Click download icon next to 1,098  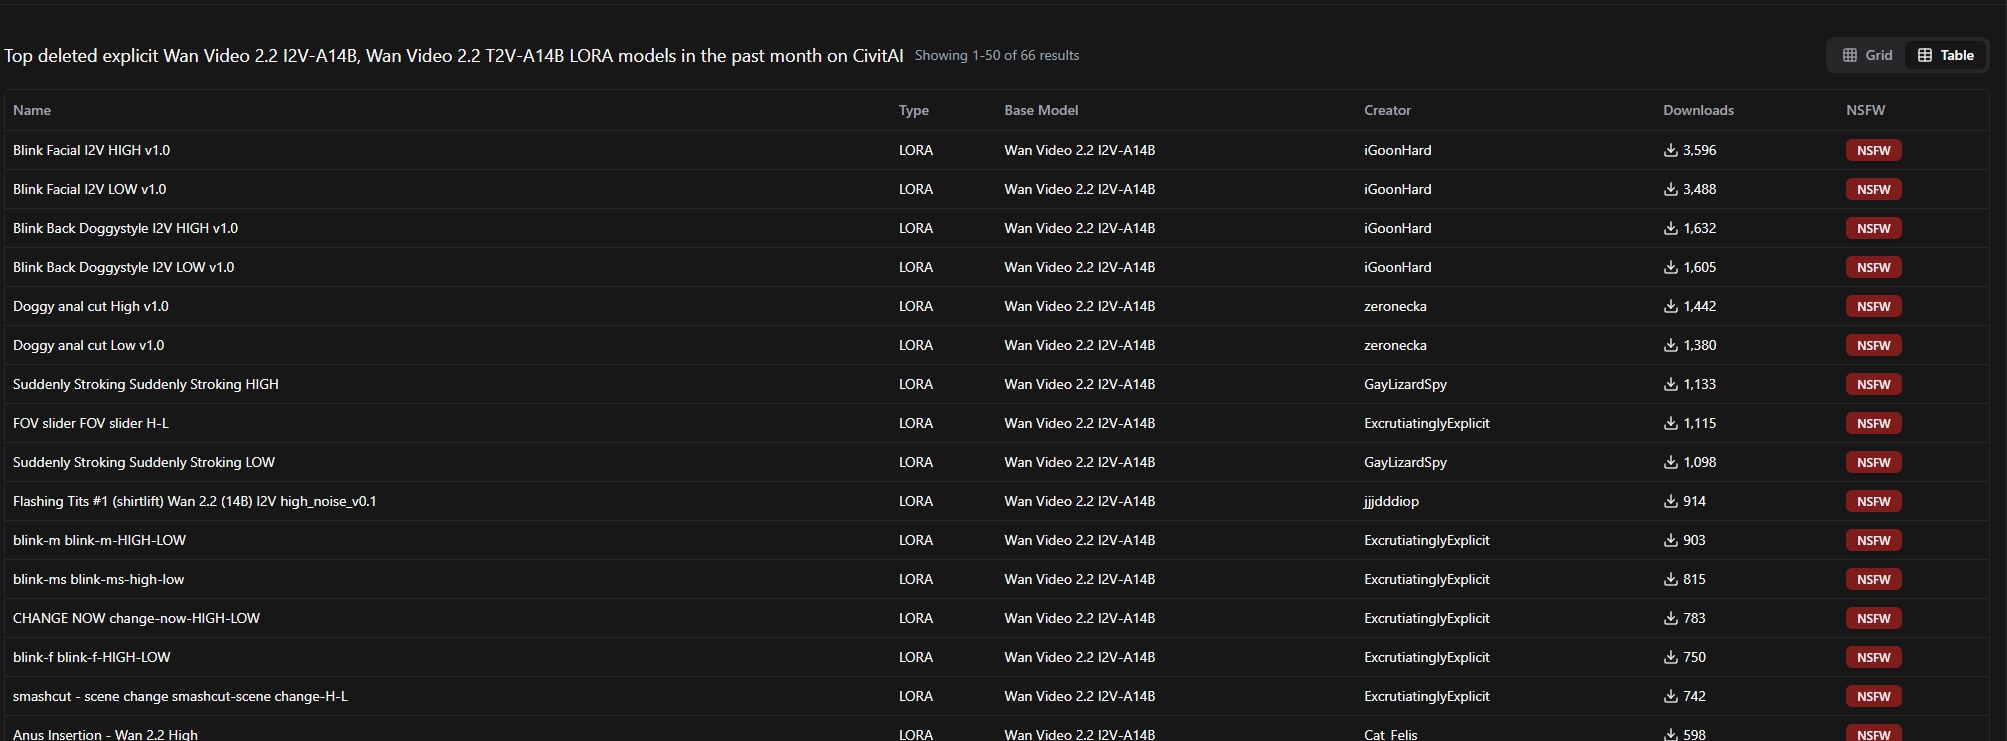click(x=1670, y=462)
